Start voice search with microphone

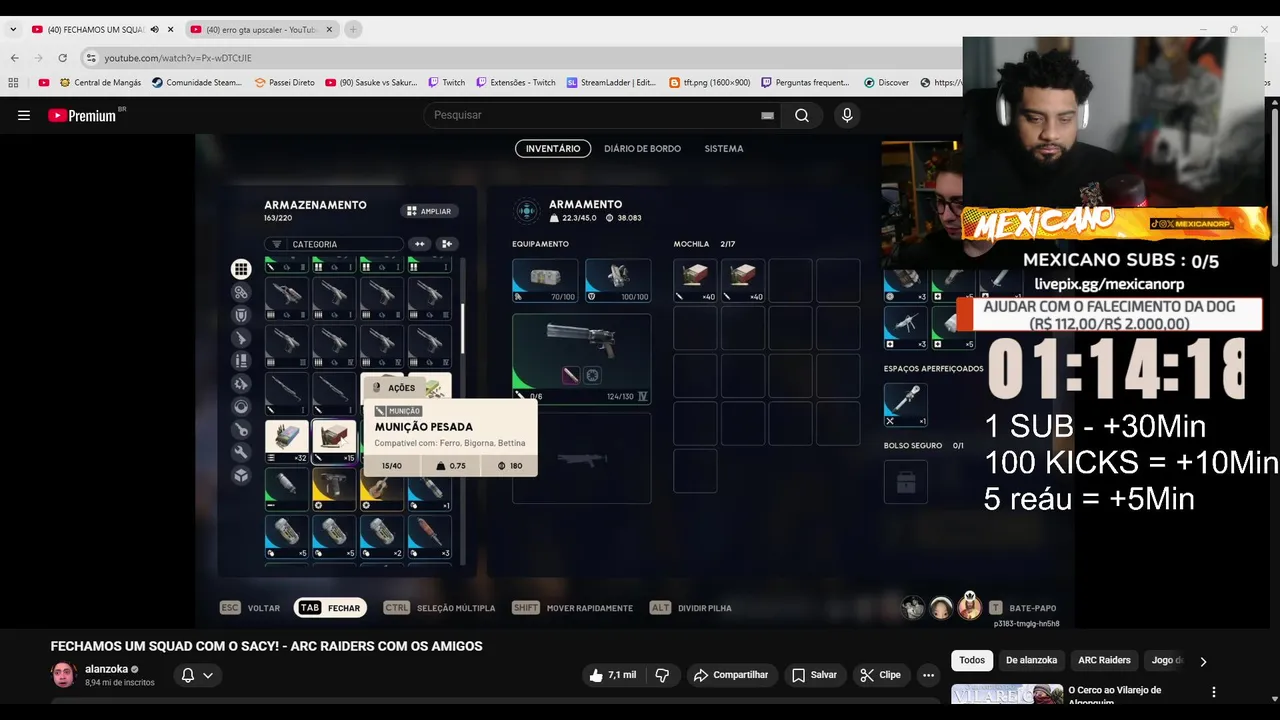847,115
